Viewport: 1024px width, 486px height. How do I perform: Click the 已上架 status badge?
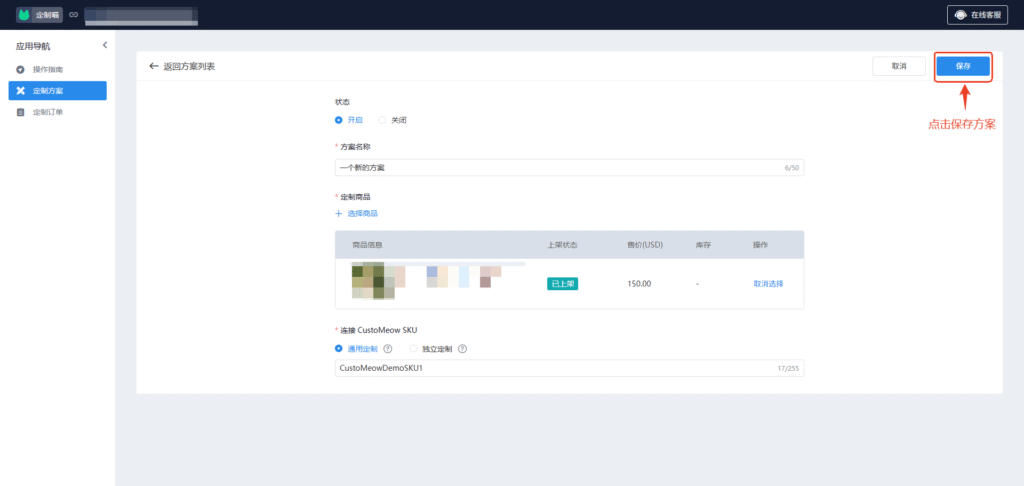(x=563, y=284)
